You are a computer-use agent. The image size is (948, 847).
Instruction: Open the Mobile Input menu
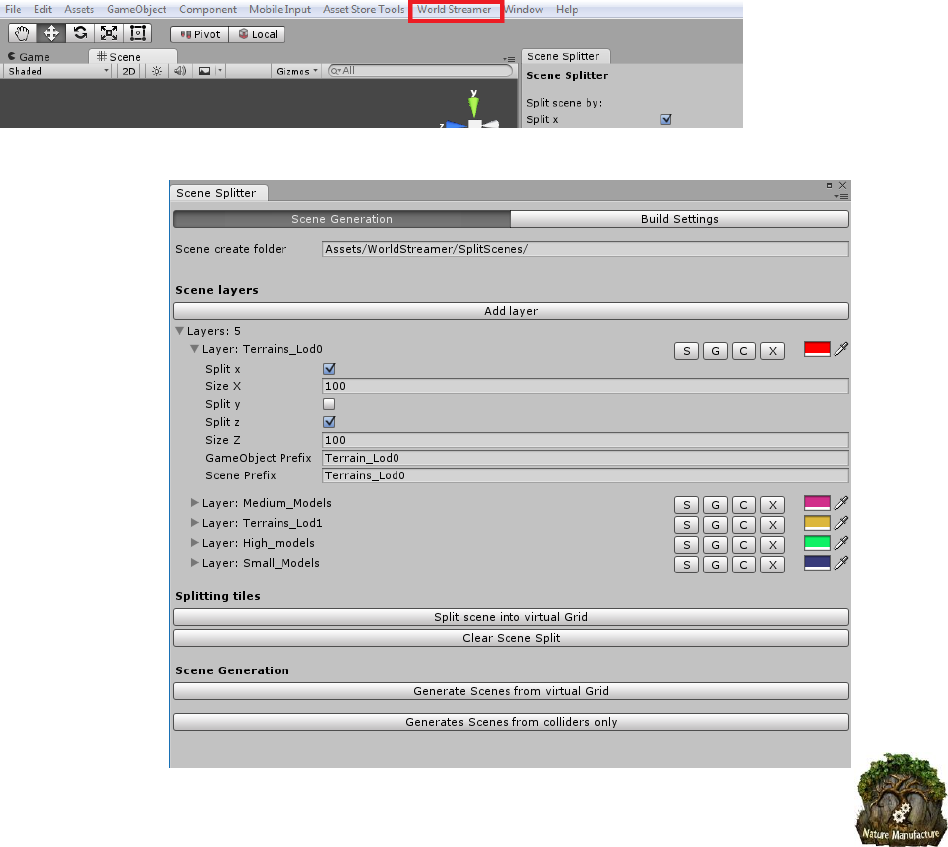tap(280, 10)
